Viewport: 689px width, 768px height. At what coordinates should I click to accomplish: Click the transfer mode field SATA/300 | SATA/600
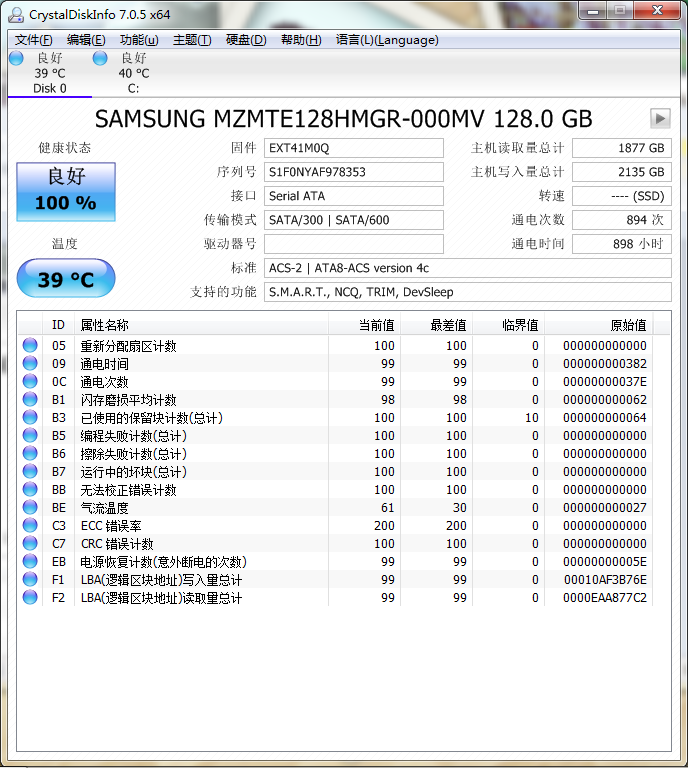(354, 220)
